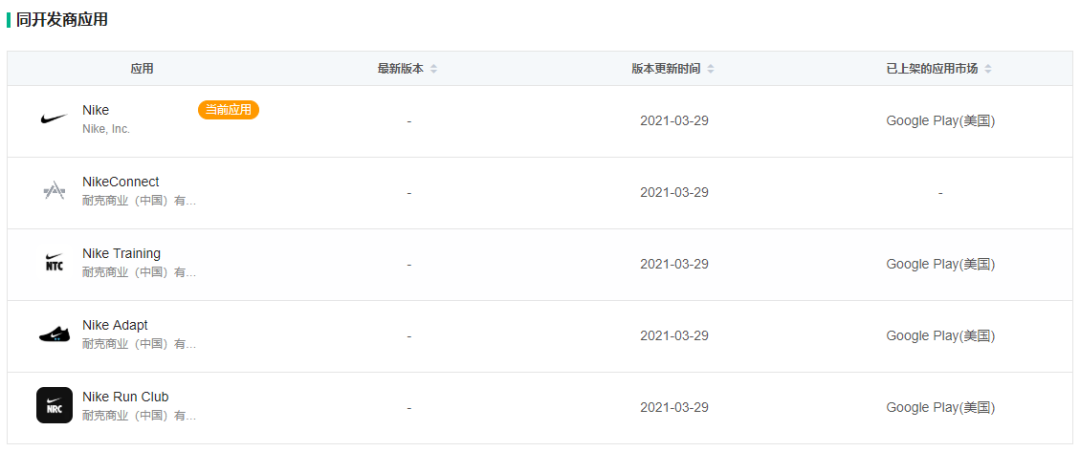This screenshot has width=1080, height=452.
Task: Select the NikeConnect placeholder app icon
Action: (x=54, y=191)
